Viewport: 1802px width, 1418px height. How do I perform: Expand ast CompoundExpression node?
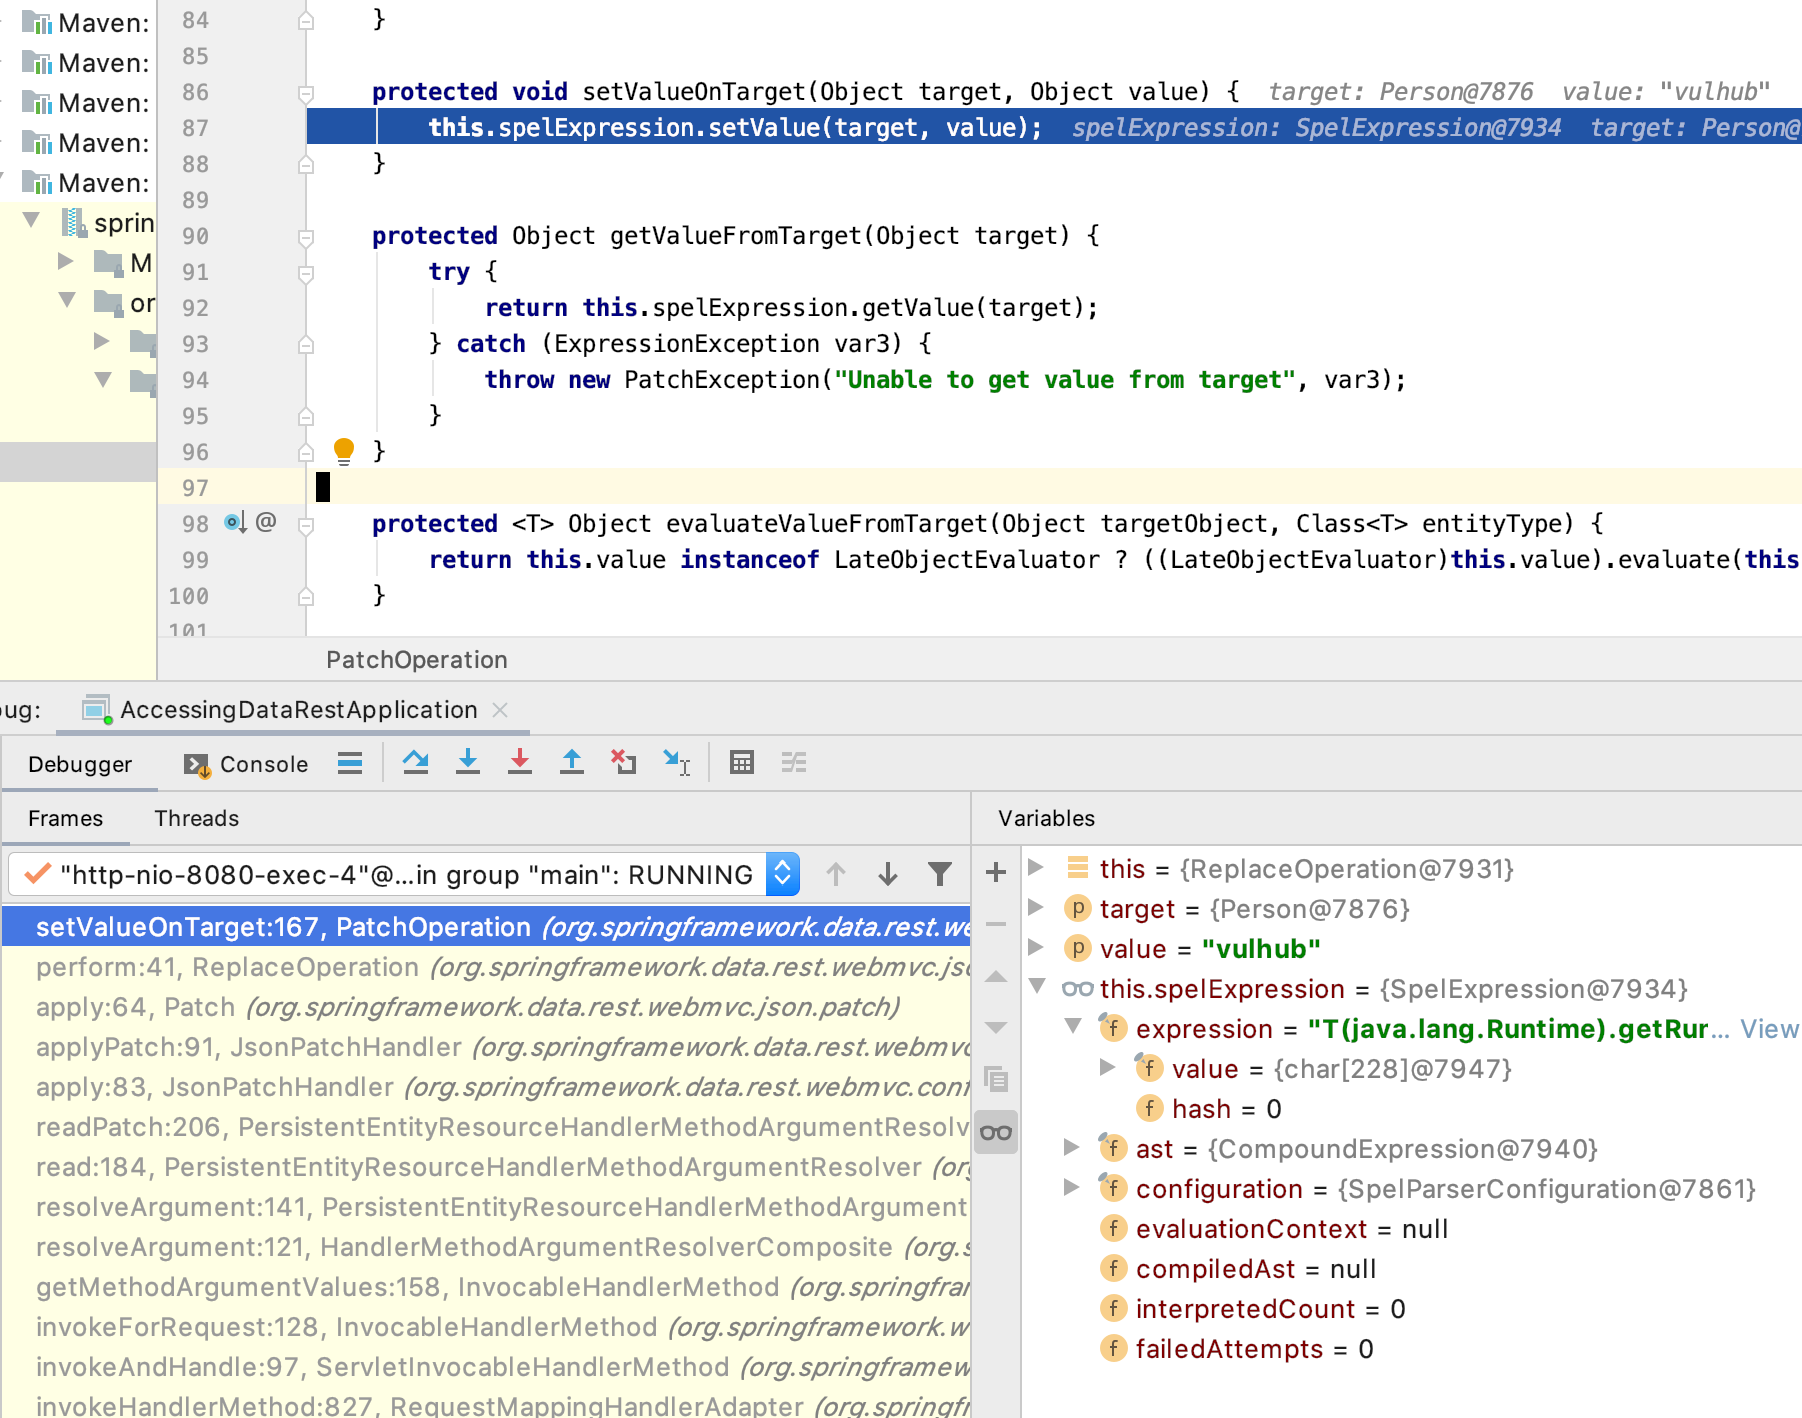point(1071,1147)
